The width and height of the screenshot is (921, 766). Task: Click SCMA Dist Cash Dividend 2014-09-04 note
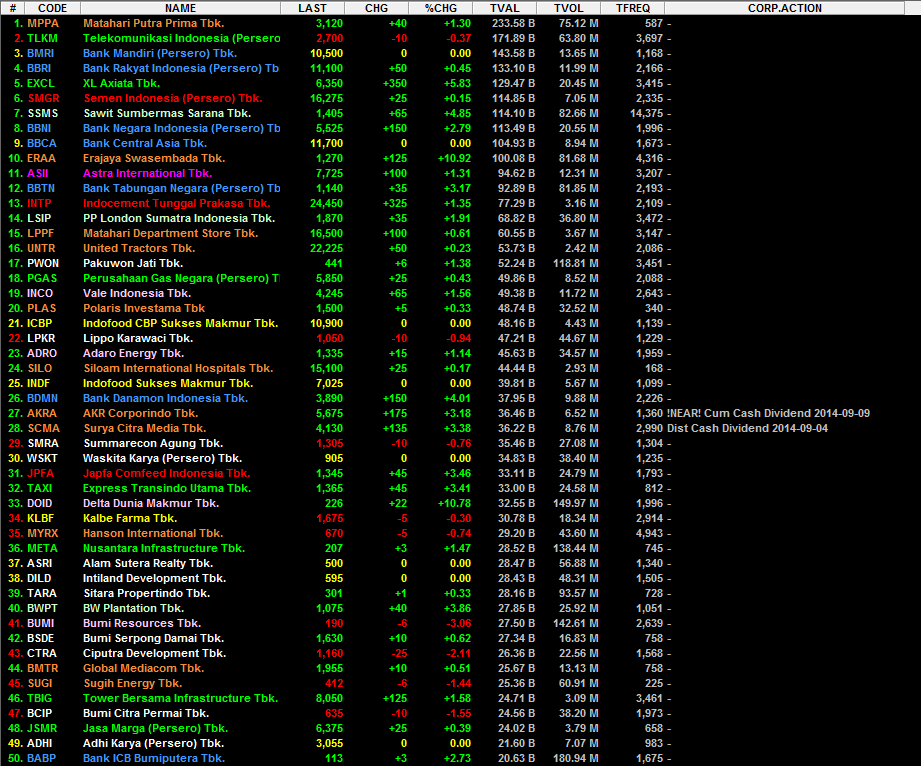(x=748, y=428)
